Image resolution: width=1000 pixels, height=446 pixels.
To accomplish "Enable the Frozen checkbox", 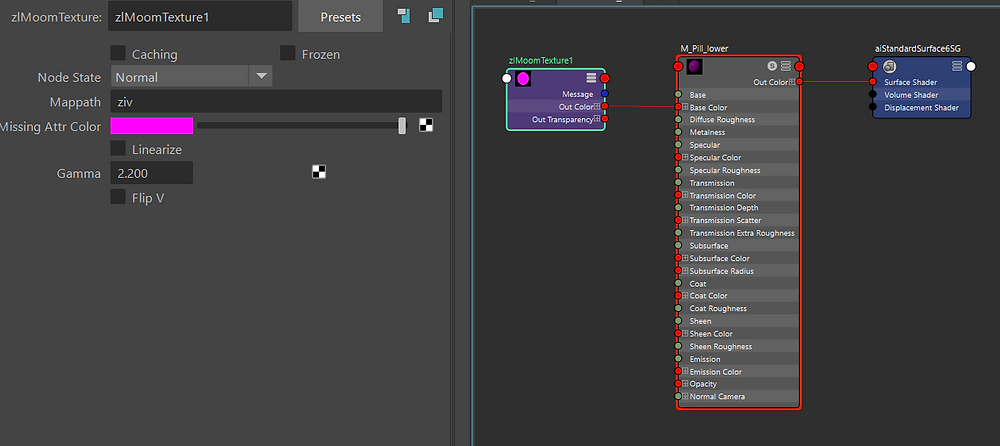I will 288,53.
